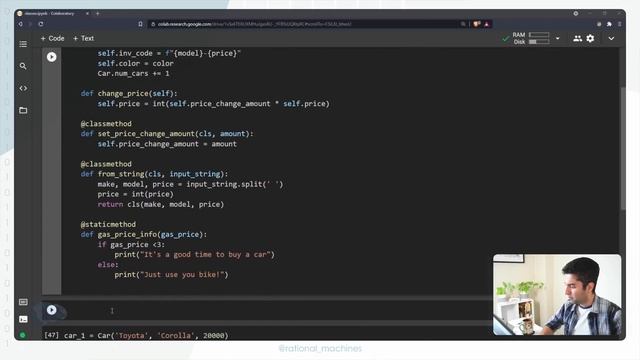Bookmark this page icon

pyautogui.click(x=140, y=24)
